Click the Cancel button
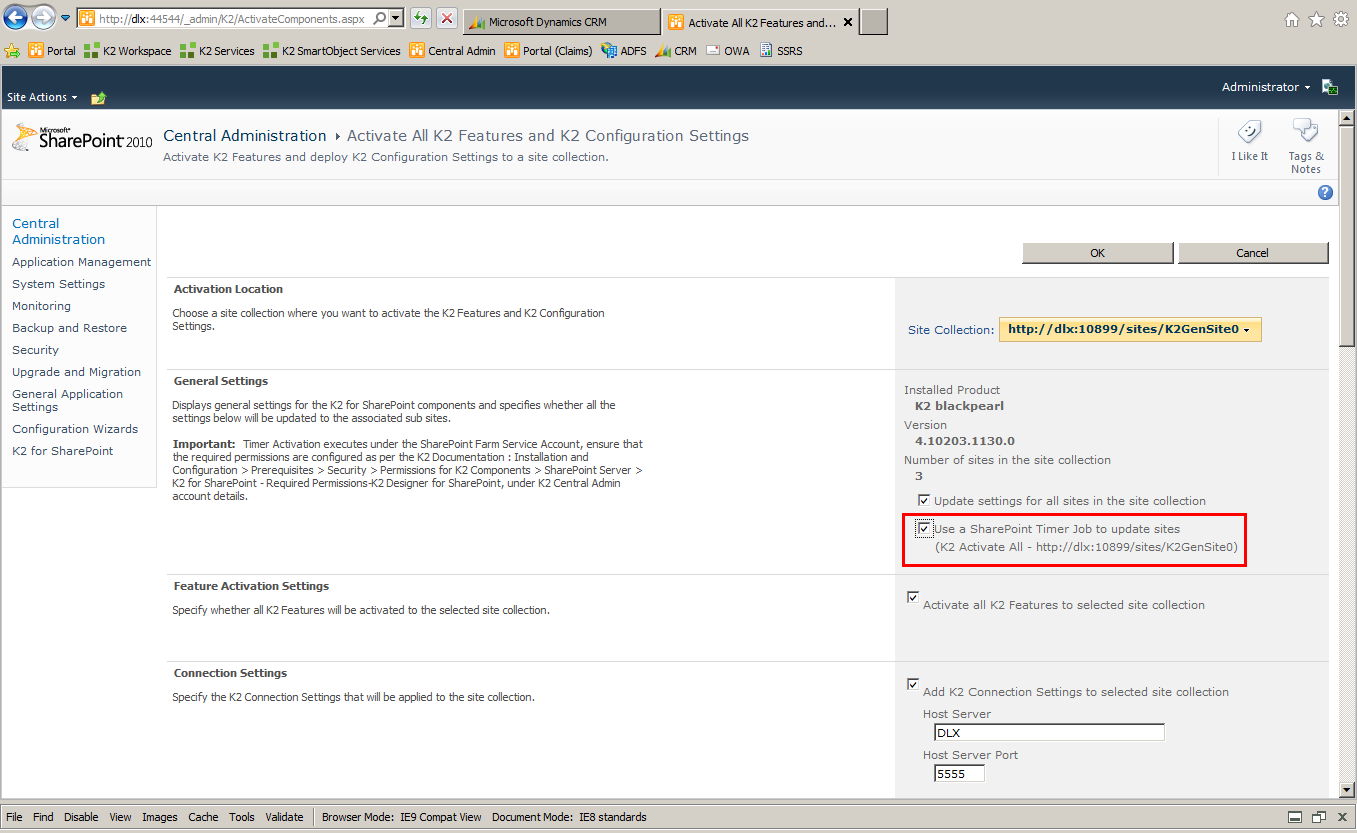 [1252, 253]
